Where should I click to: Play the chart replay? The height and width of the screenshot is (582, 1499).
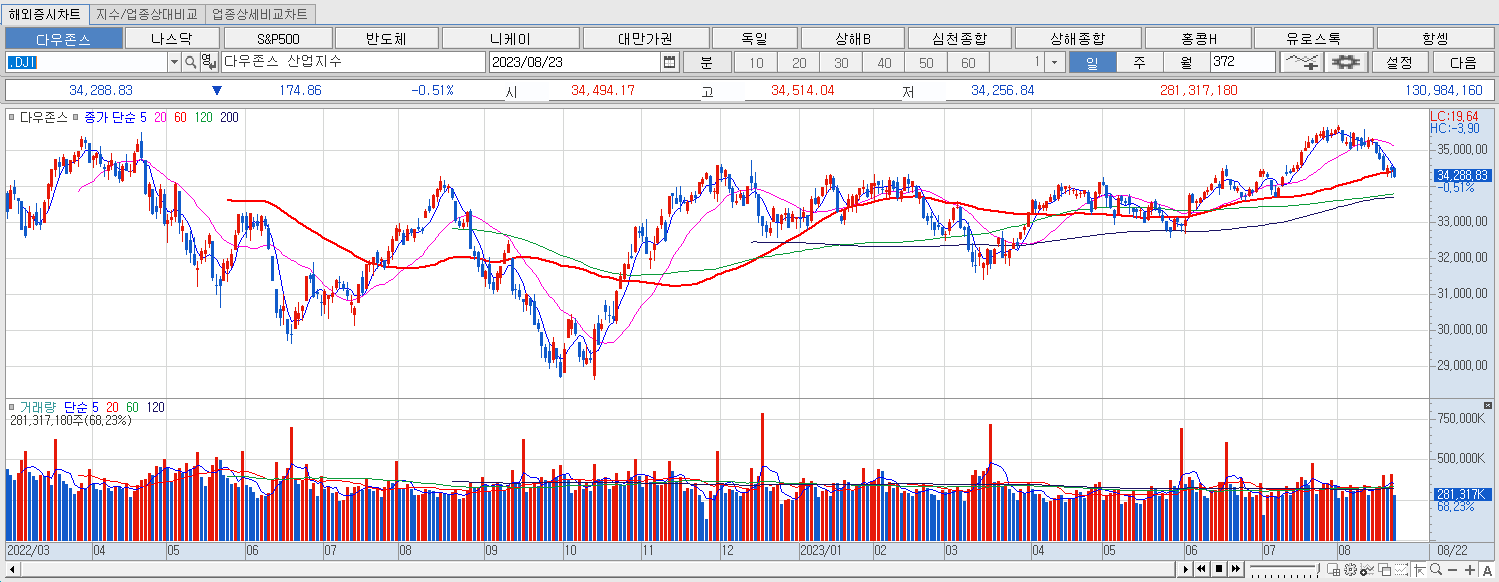pyautogui.click(x=1186, y=569)
